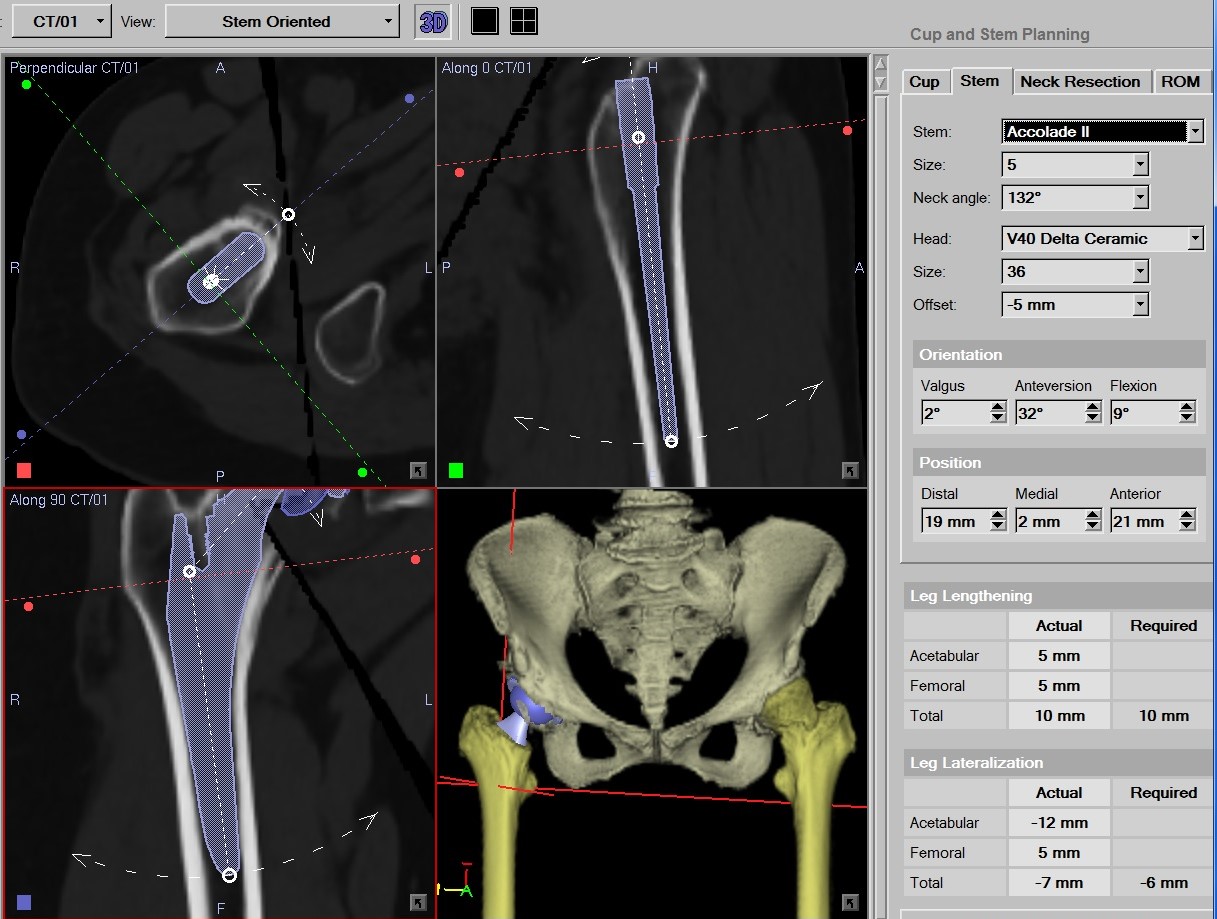
Task: Click the red square in Perpendicular view
Action: tap(24, 470)
